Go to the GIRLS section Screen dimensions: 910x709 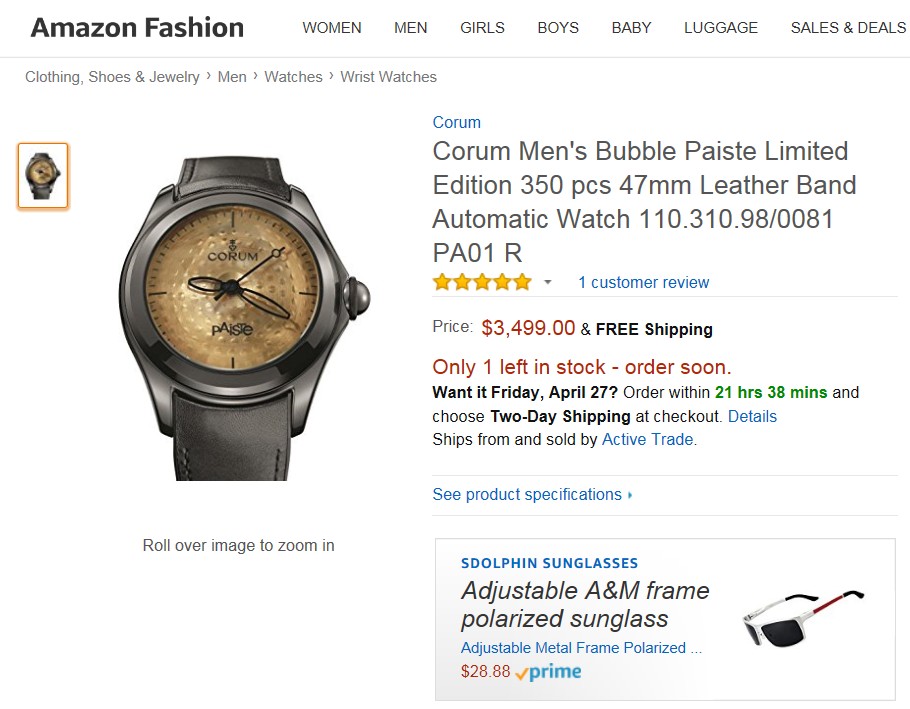(482, 27)
